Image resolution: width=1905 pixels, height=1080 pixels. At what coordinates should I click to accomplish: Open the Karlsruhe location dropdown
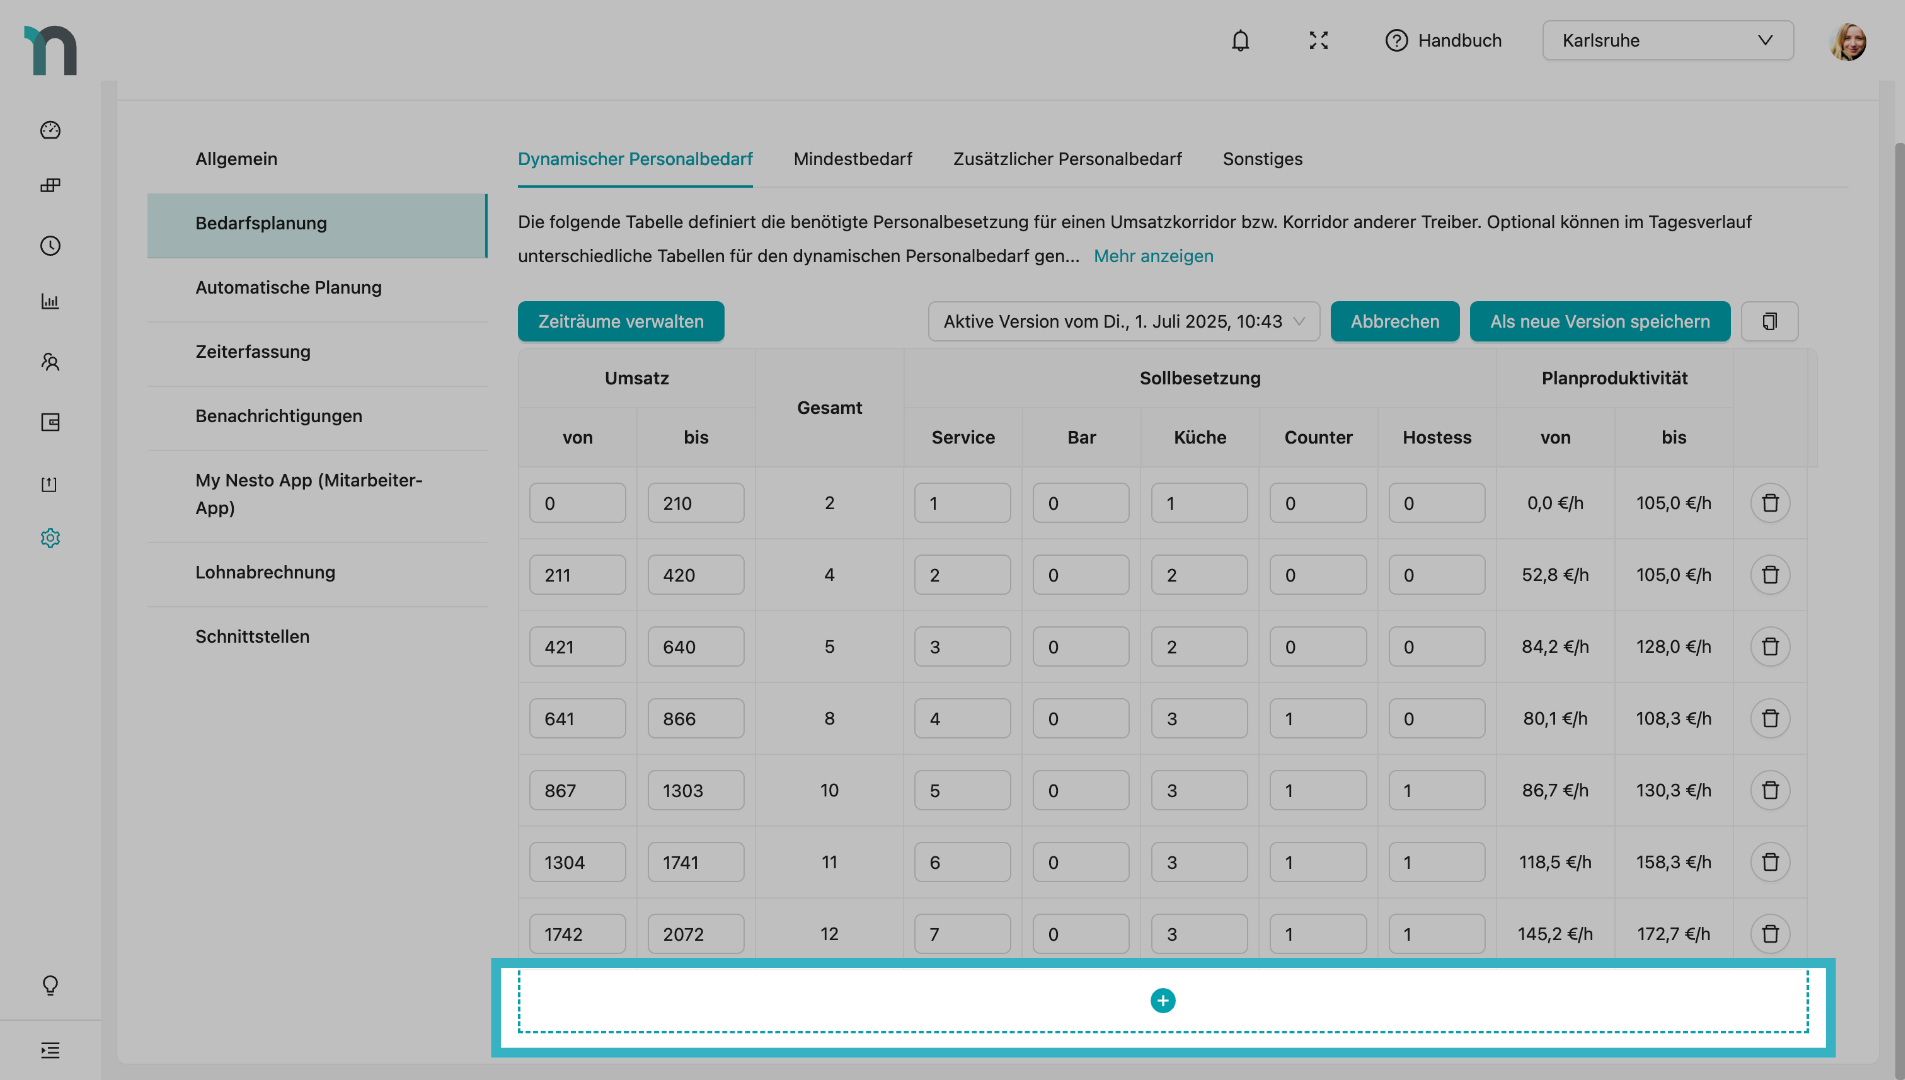1667,41
